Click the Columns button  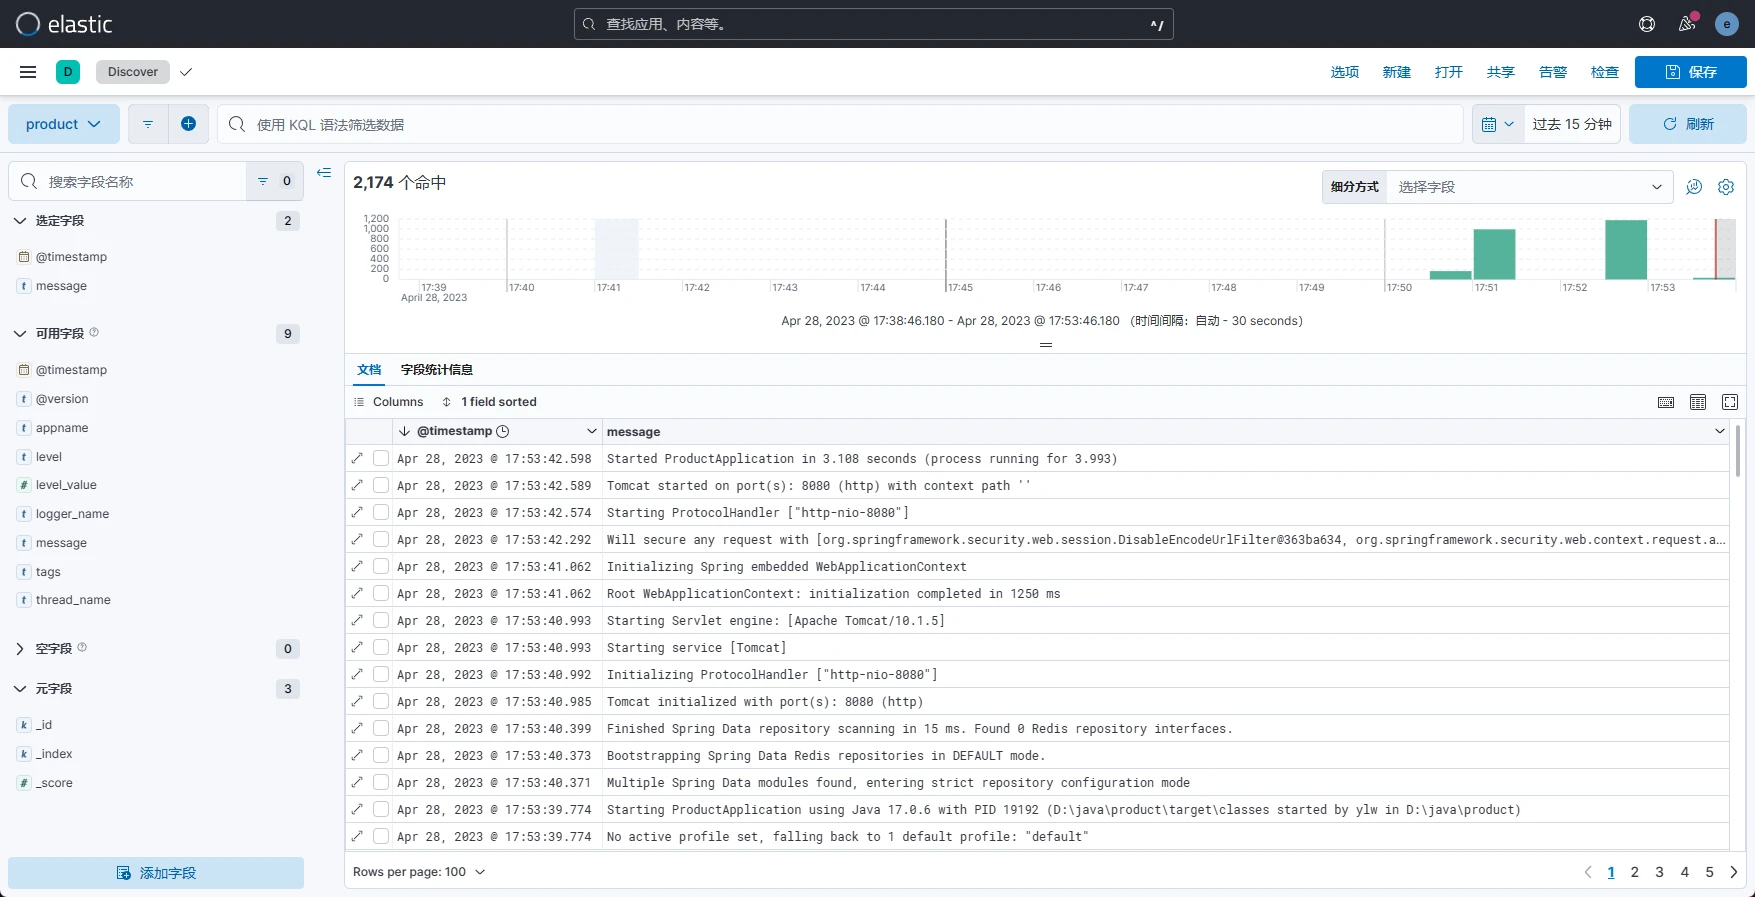(389, 402)
